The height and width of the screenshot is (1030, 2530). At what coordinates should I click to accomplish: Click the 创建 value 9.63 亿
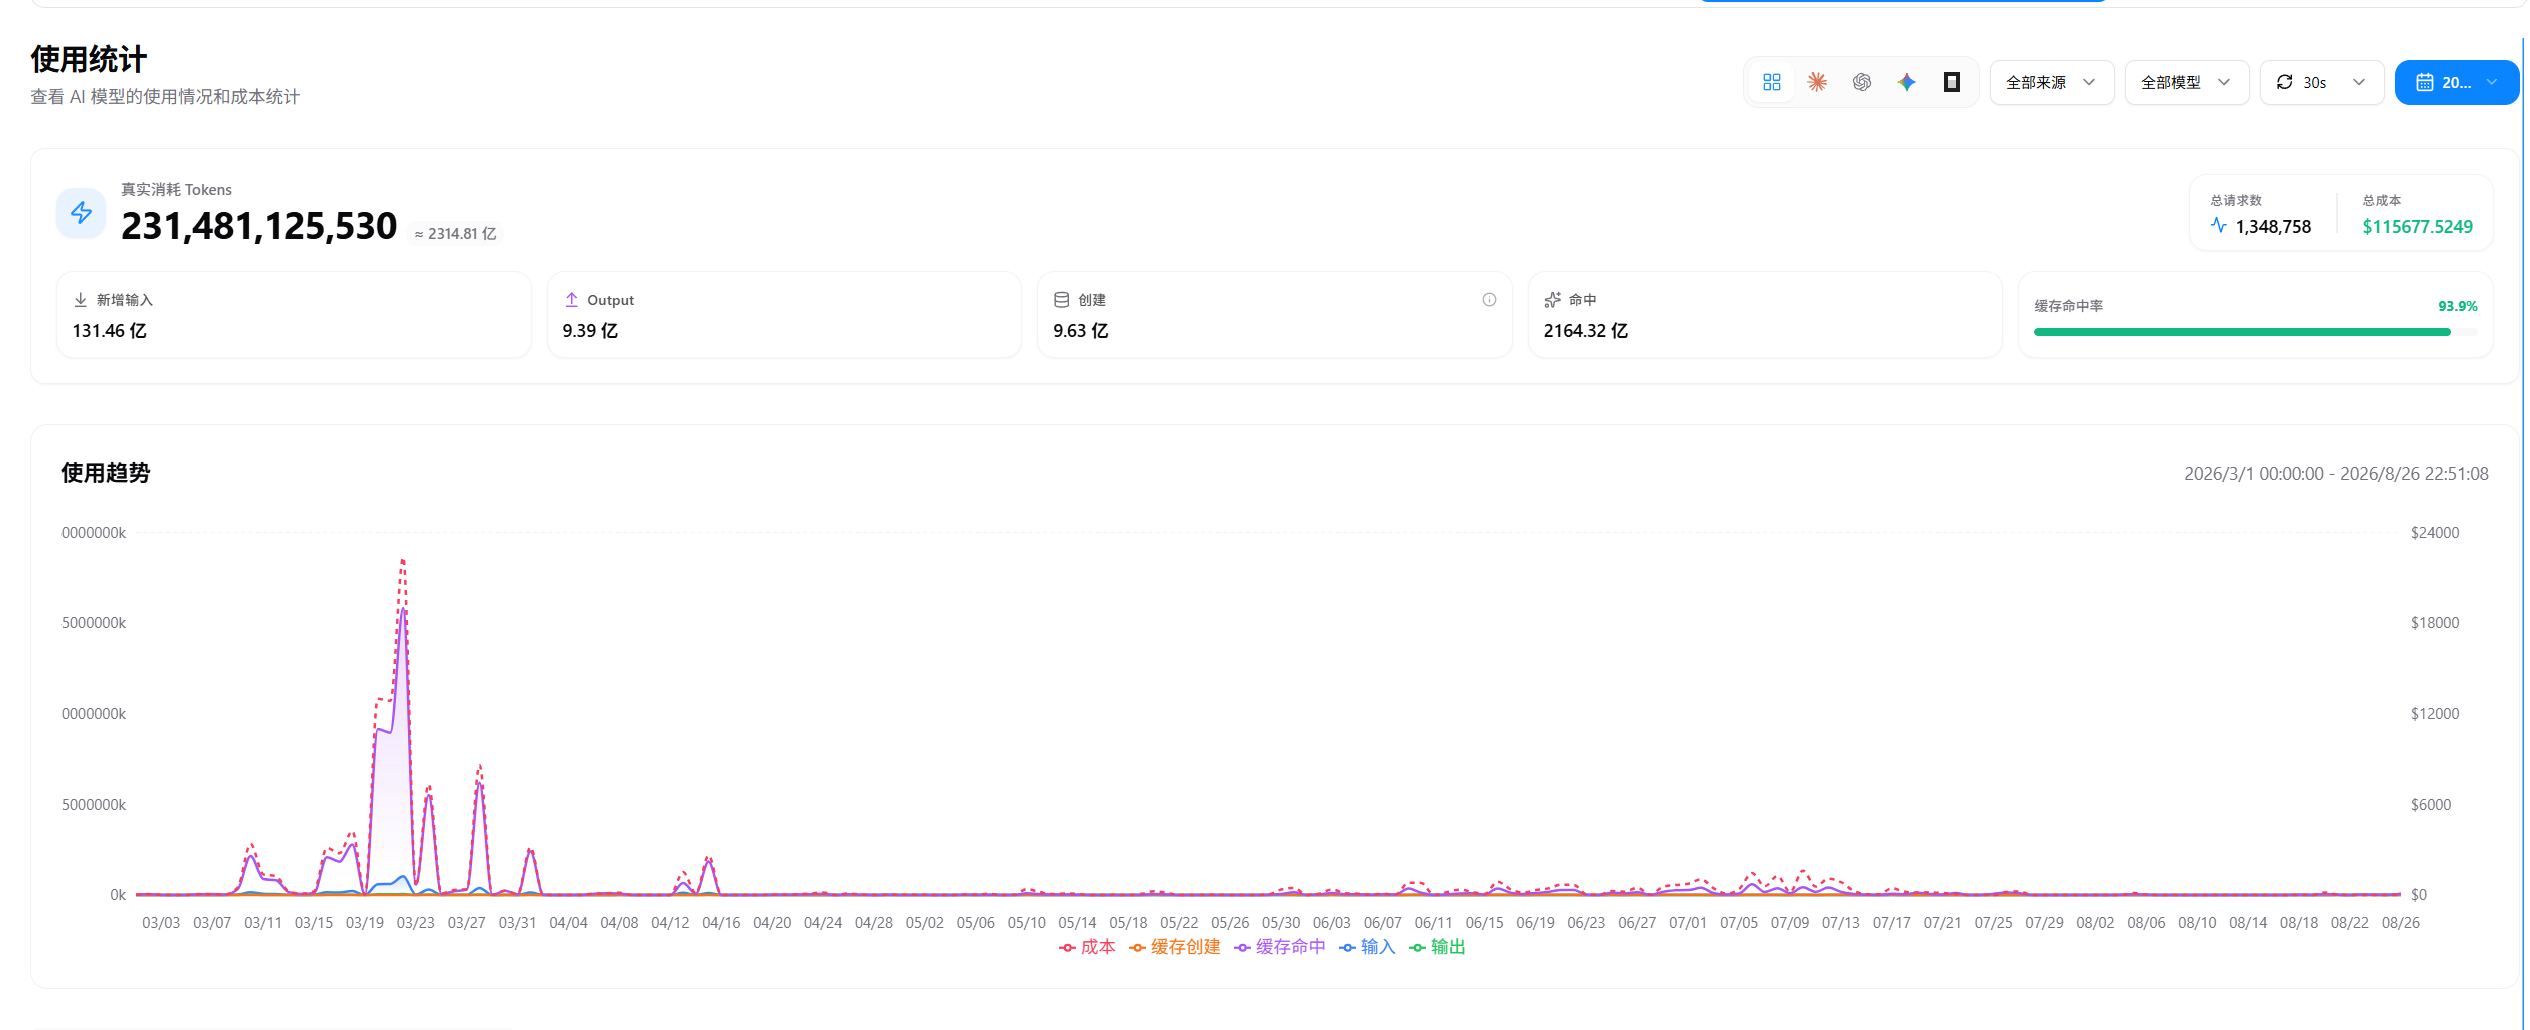(x=1080, y=331)
